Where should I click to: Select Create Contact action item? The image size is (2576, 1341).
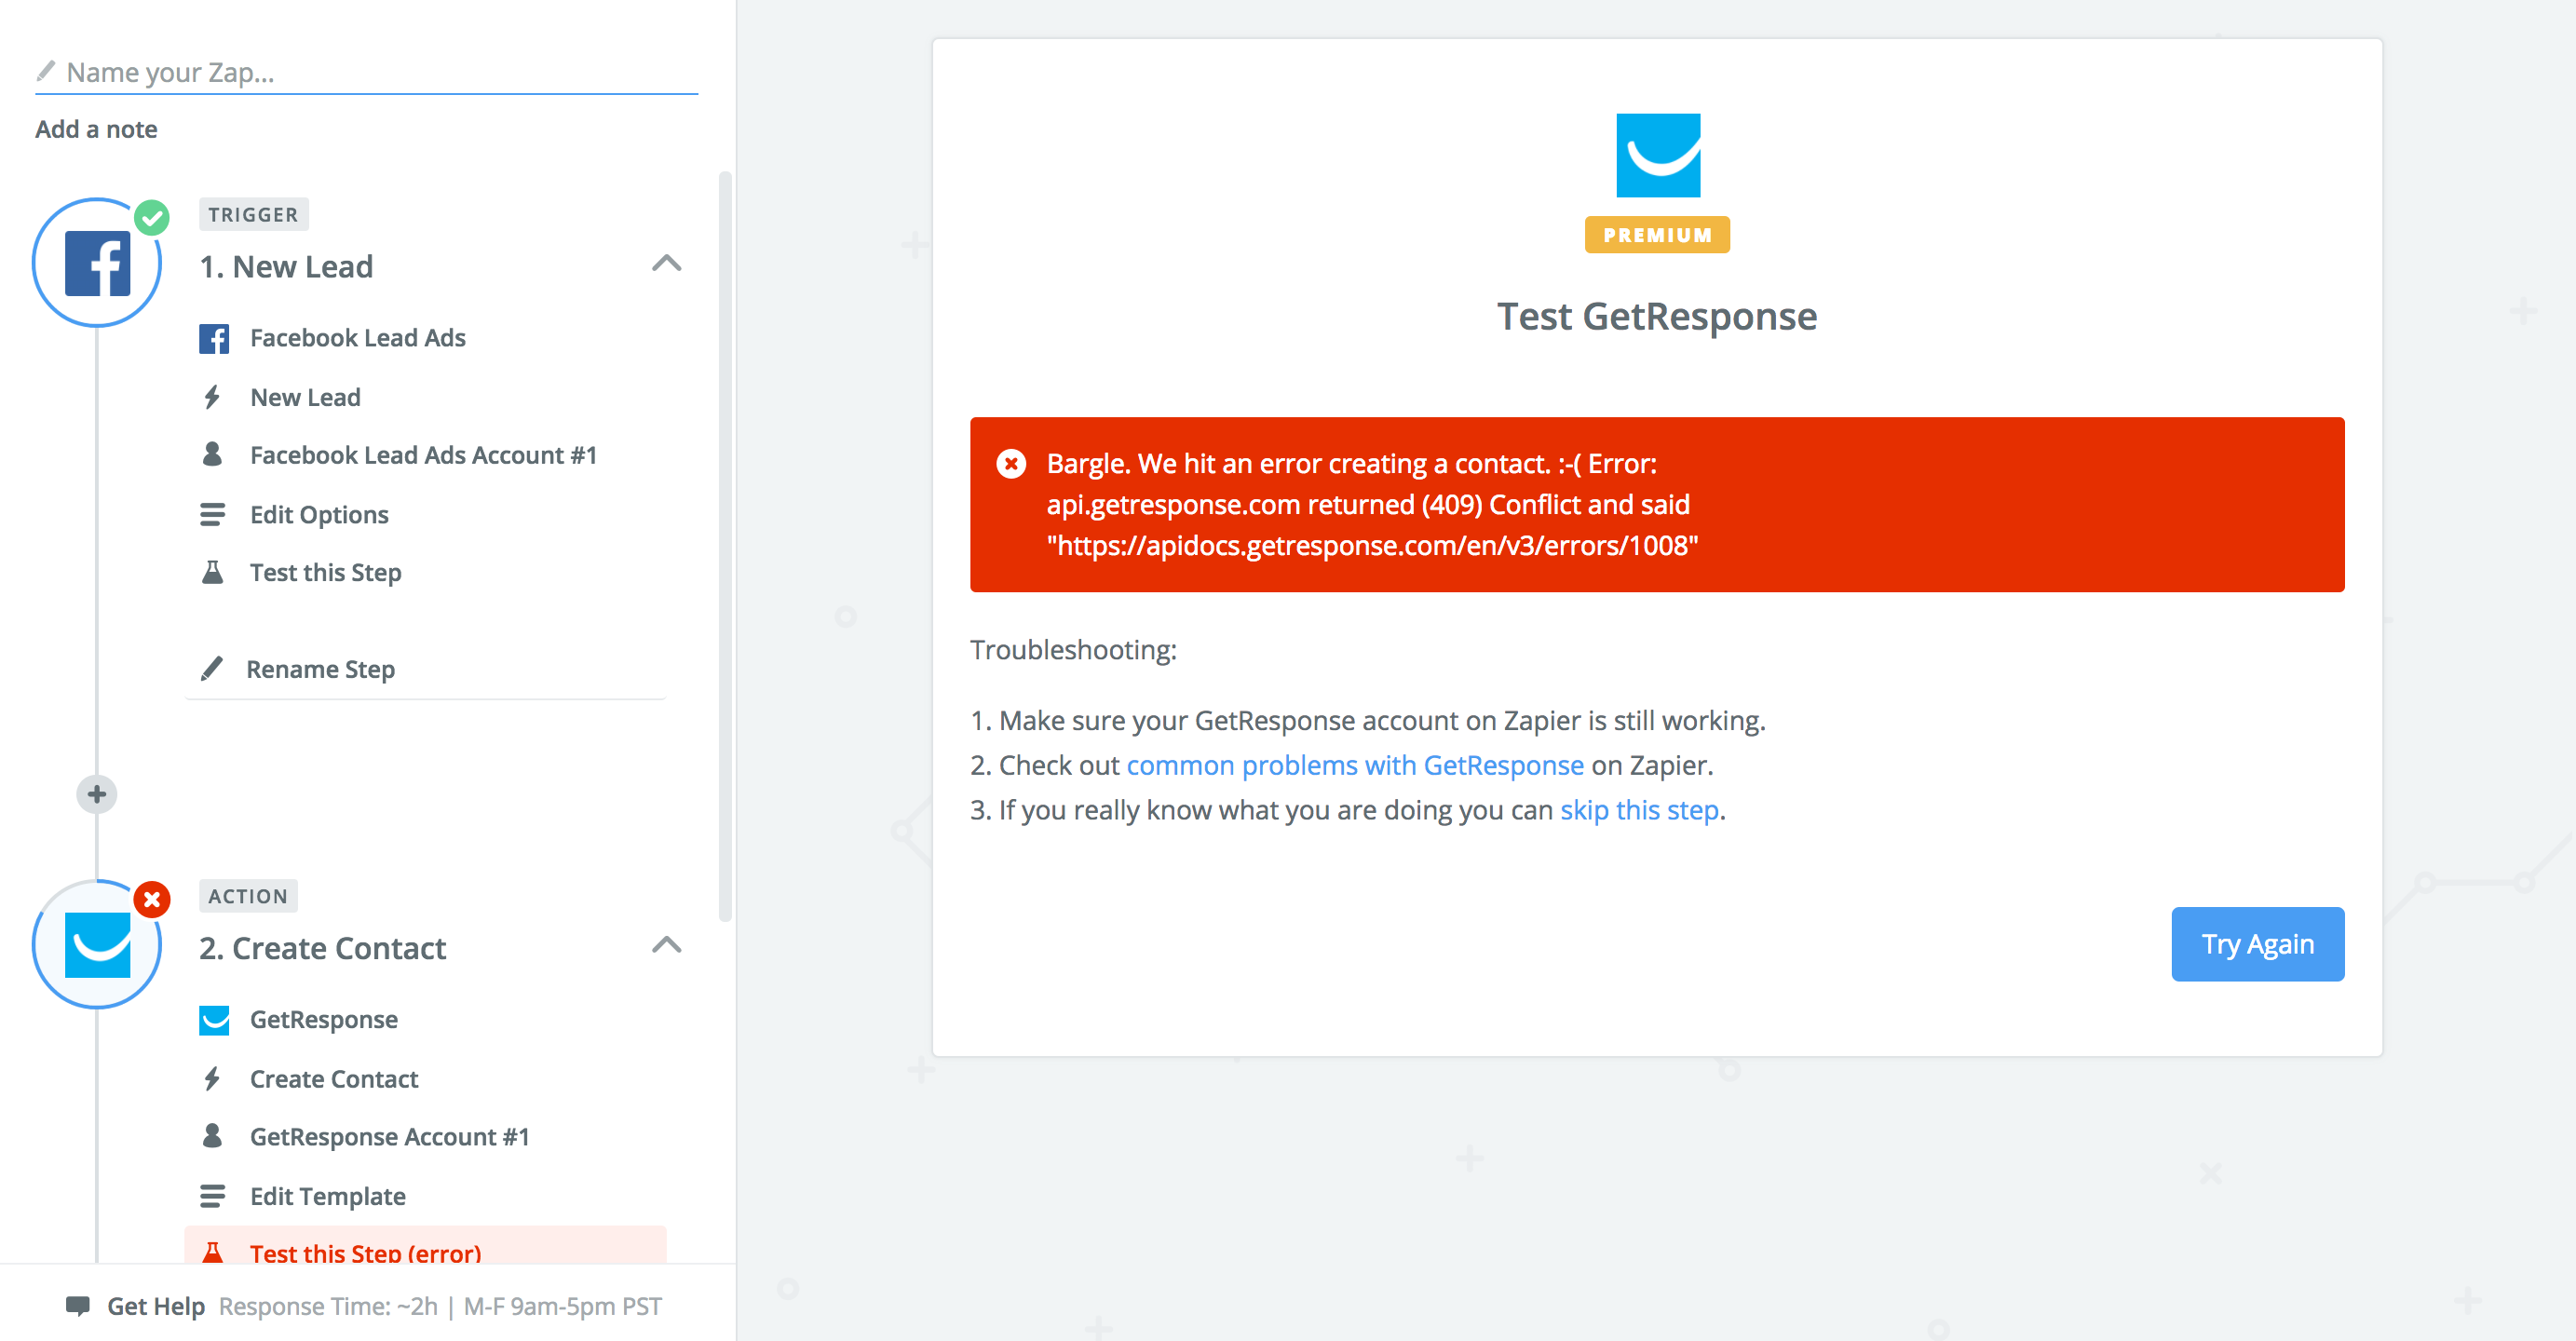(334, 1079)
